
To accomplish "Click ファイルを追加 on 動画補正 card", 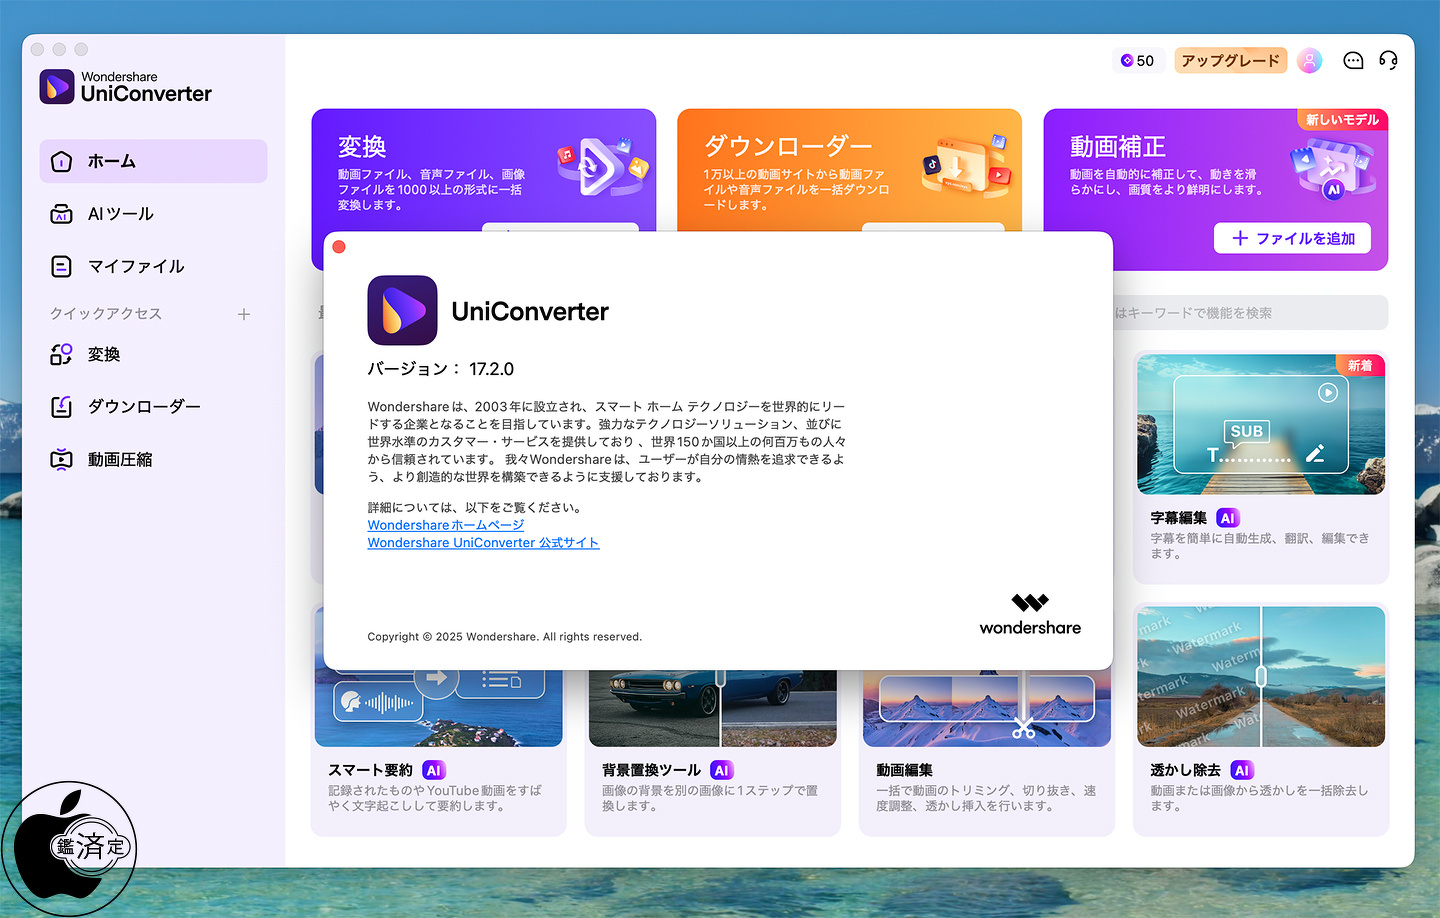I will [x=1292, y=238].
